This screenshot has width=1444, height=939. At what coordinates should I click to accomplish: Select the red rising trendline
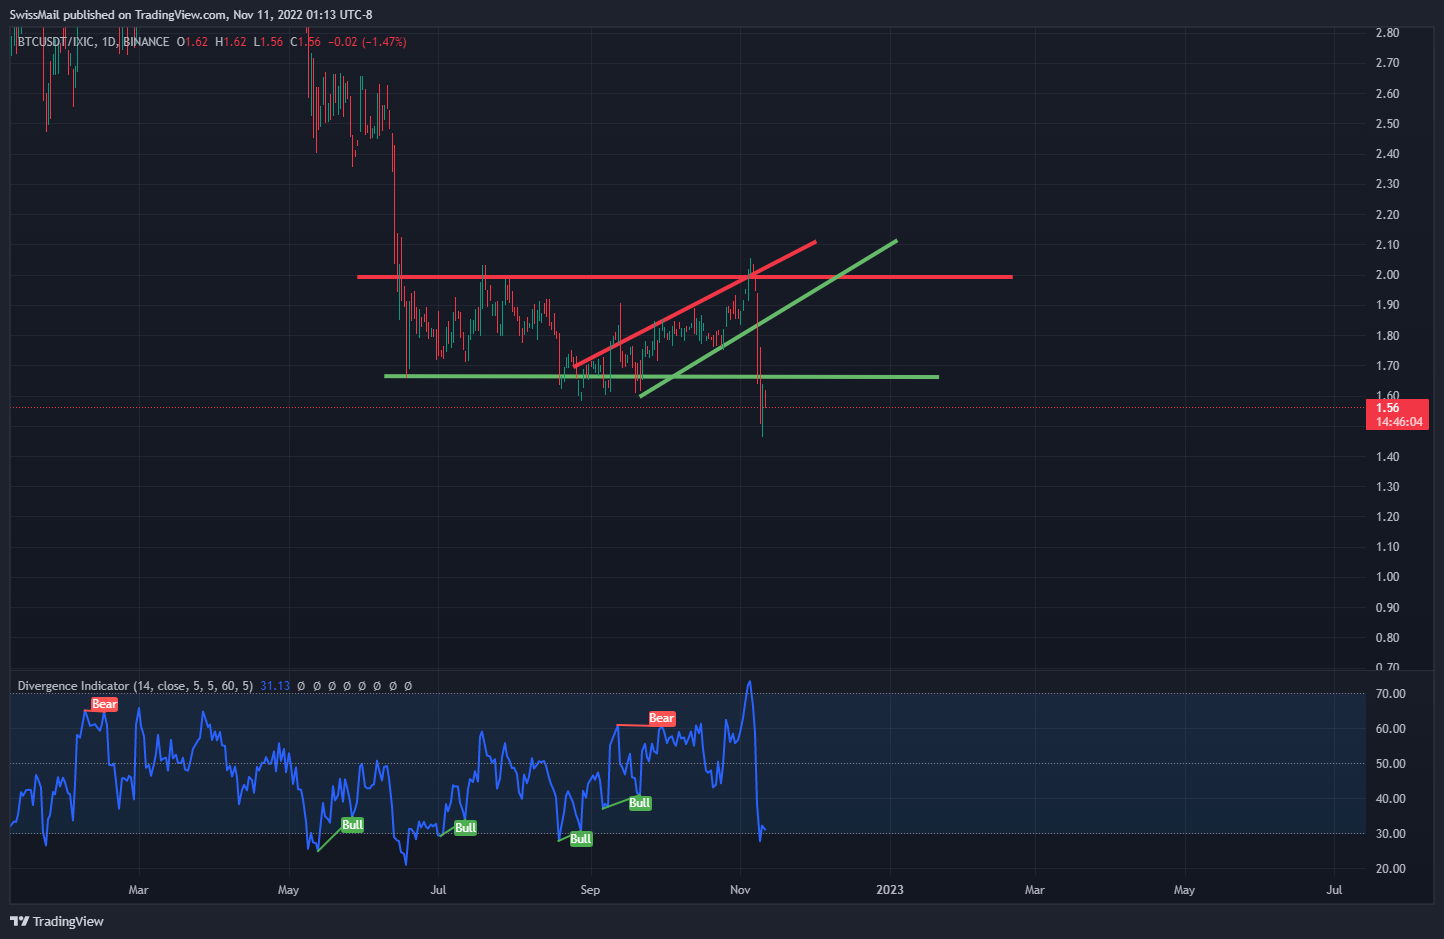[x=695, y=303]
